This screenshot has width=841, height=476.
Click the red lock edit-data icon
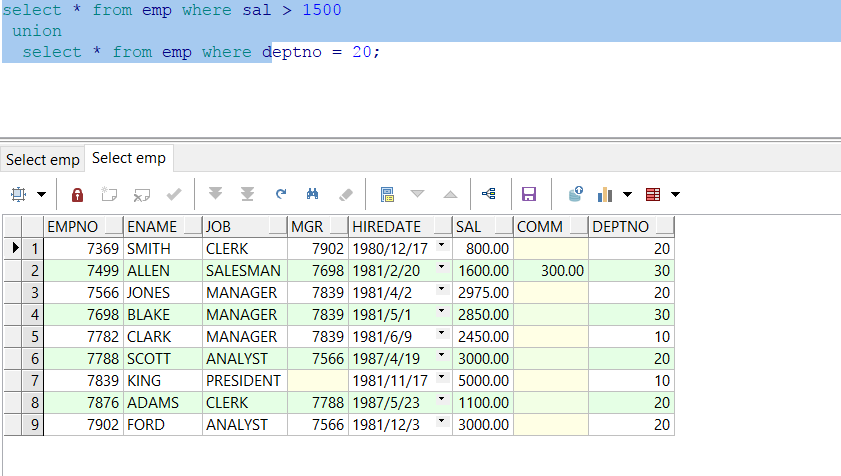77,194
